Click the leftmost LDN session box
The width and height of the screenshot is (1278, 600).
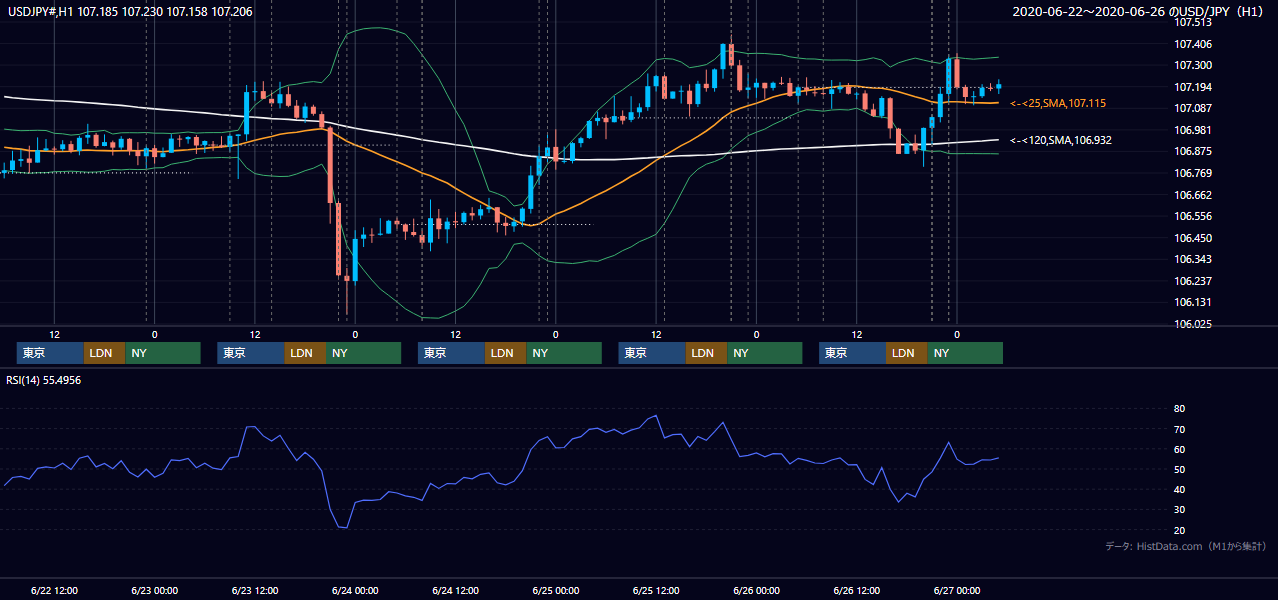(104, 353)
